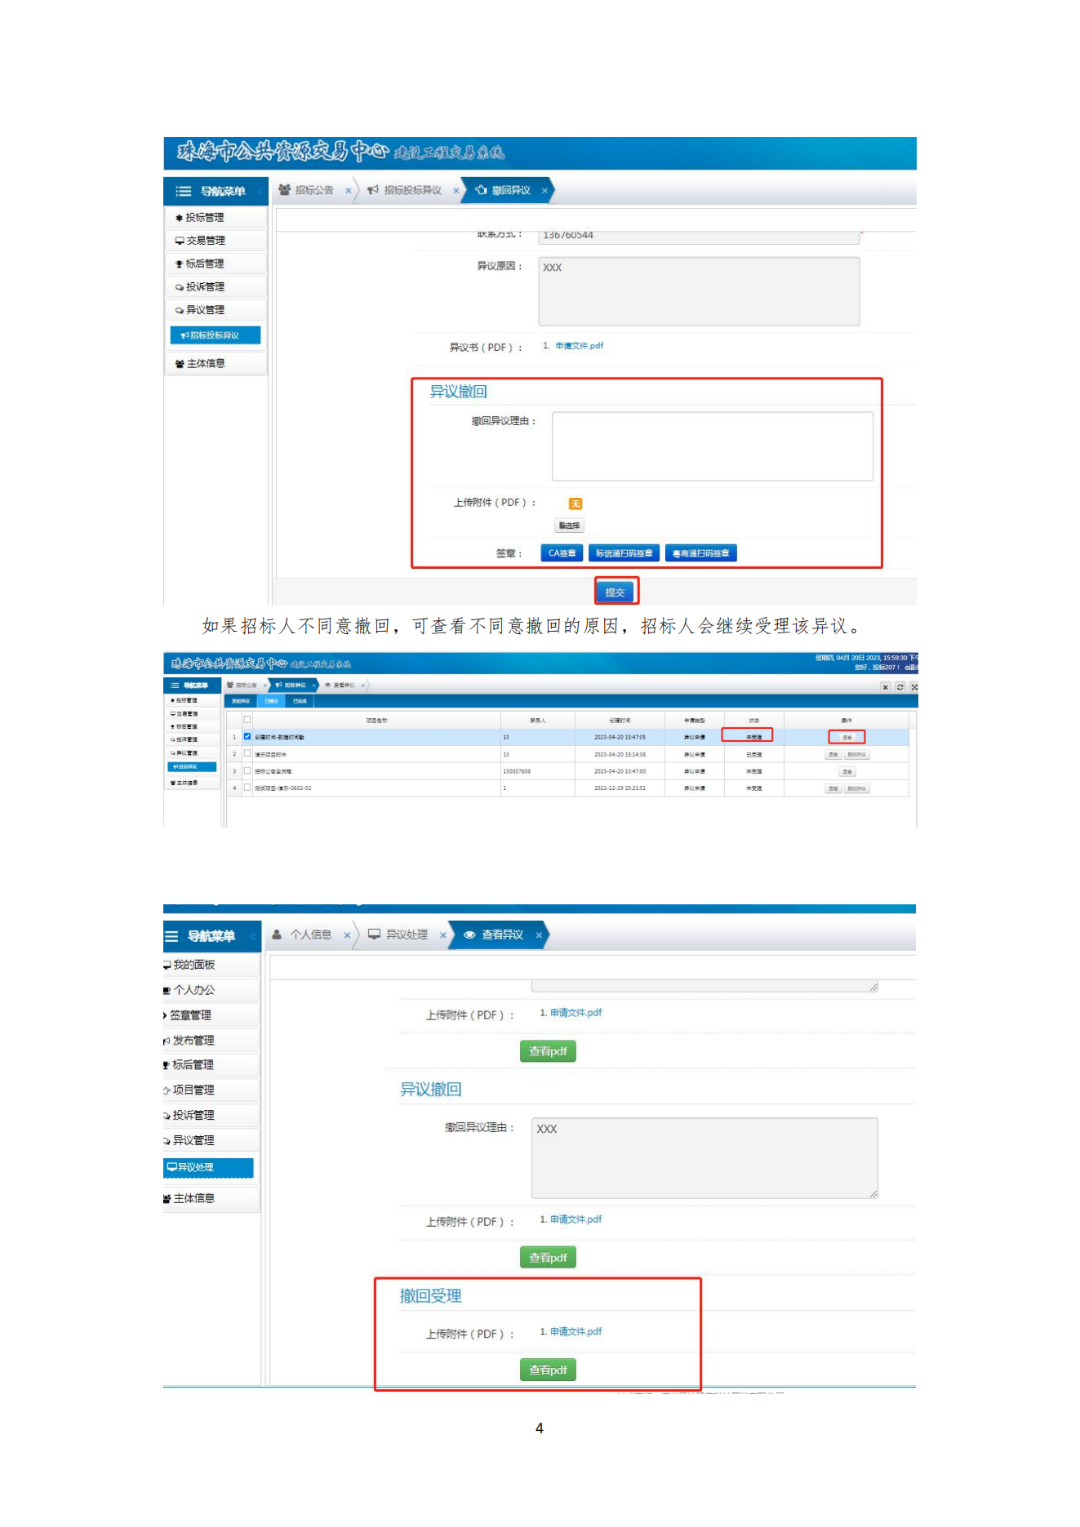Check the row 4 checkbox dated 2022-12-19
1080x1527 pixels.
(247, 788)
